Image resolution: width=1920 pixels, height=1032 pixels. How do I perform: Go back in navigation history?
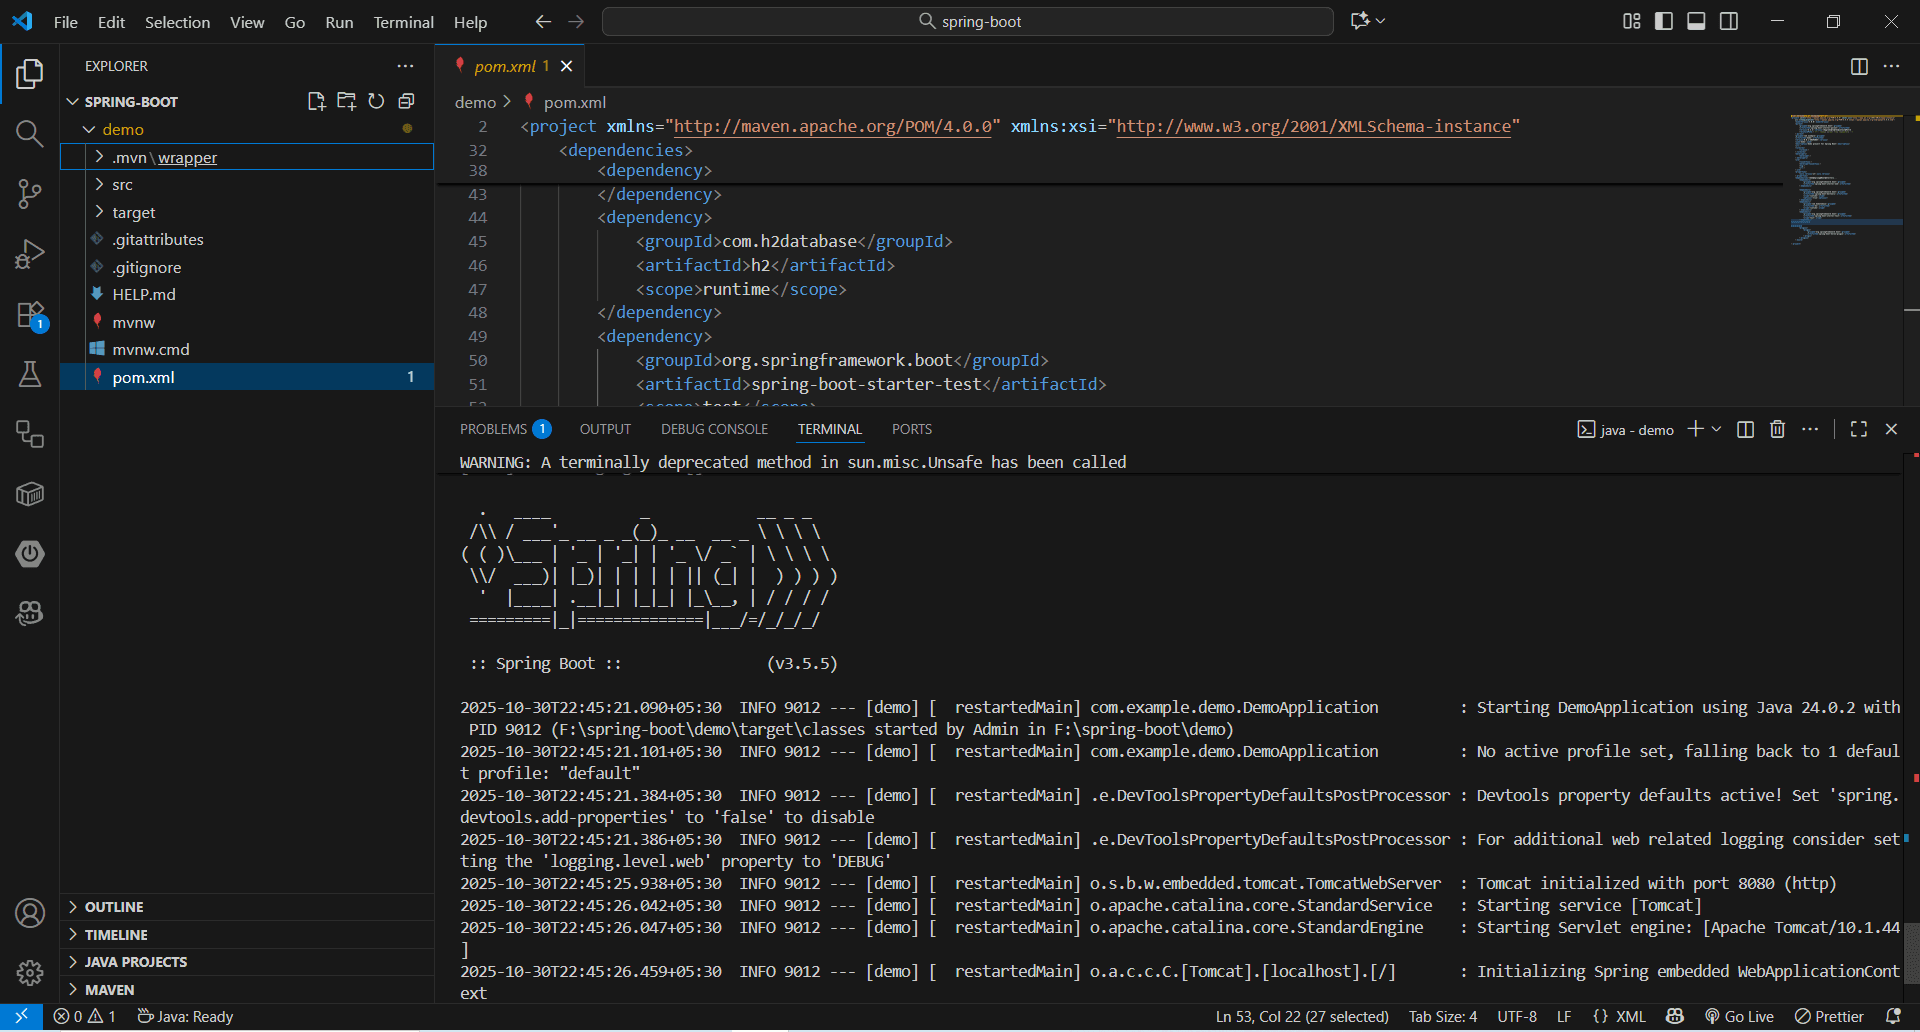pos(543,21)
